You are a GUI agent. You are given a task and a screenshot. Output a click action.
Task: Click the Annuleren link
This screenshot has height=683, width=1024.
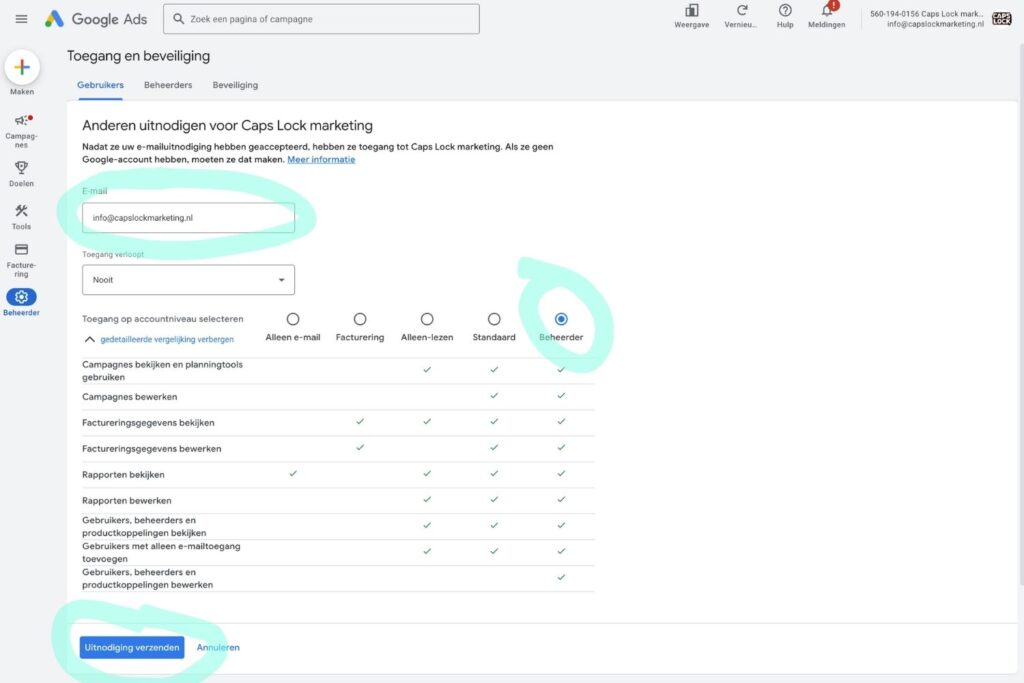(x=218, y=647)
